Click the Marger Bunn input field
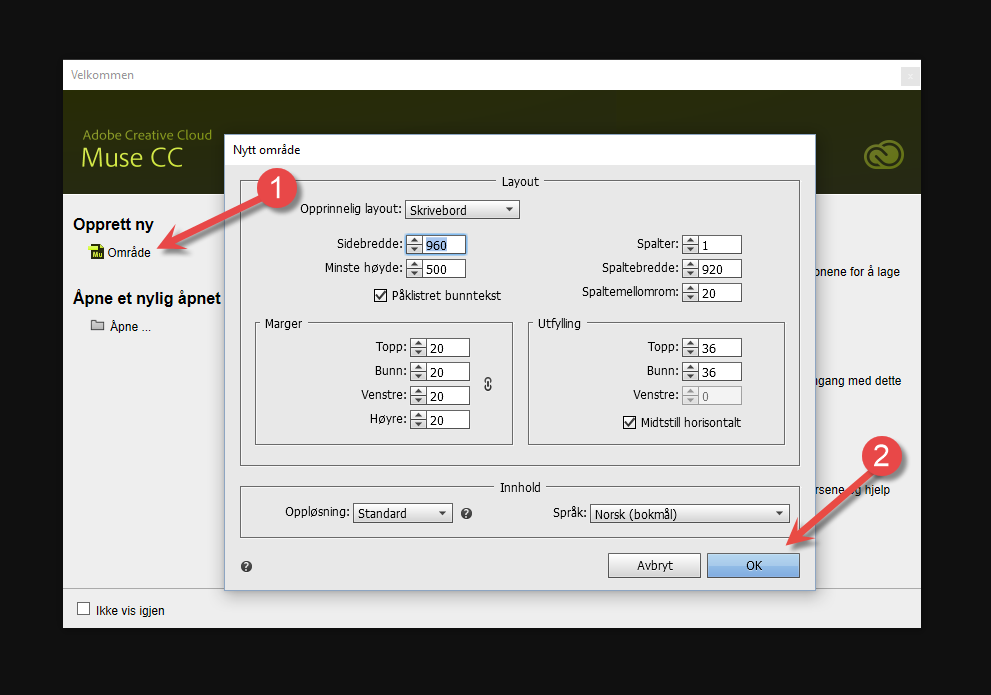Screen dimensions: 991x695 click(448, 372)
